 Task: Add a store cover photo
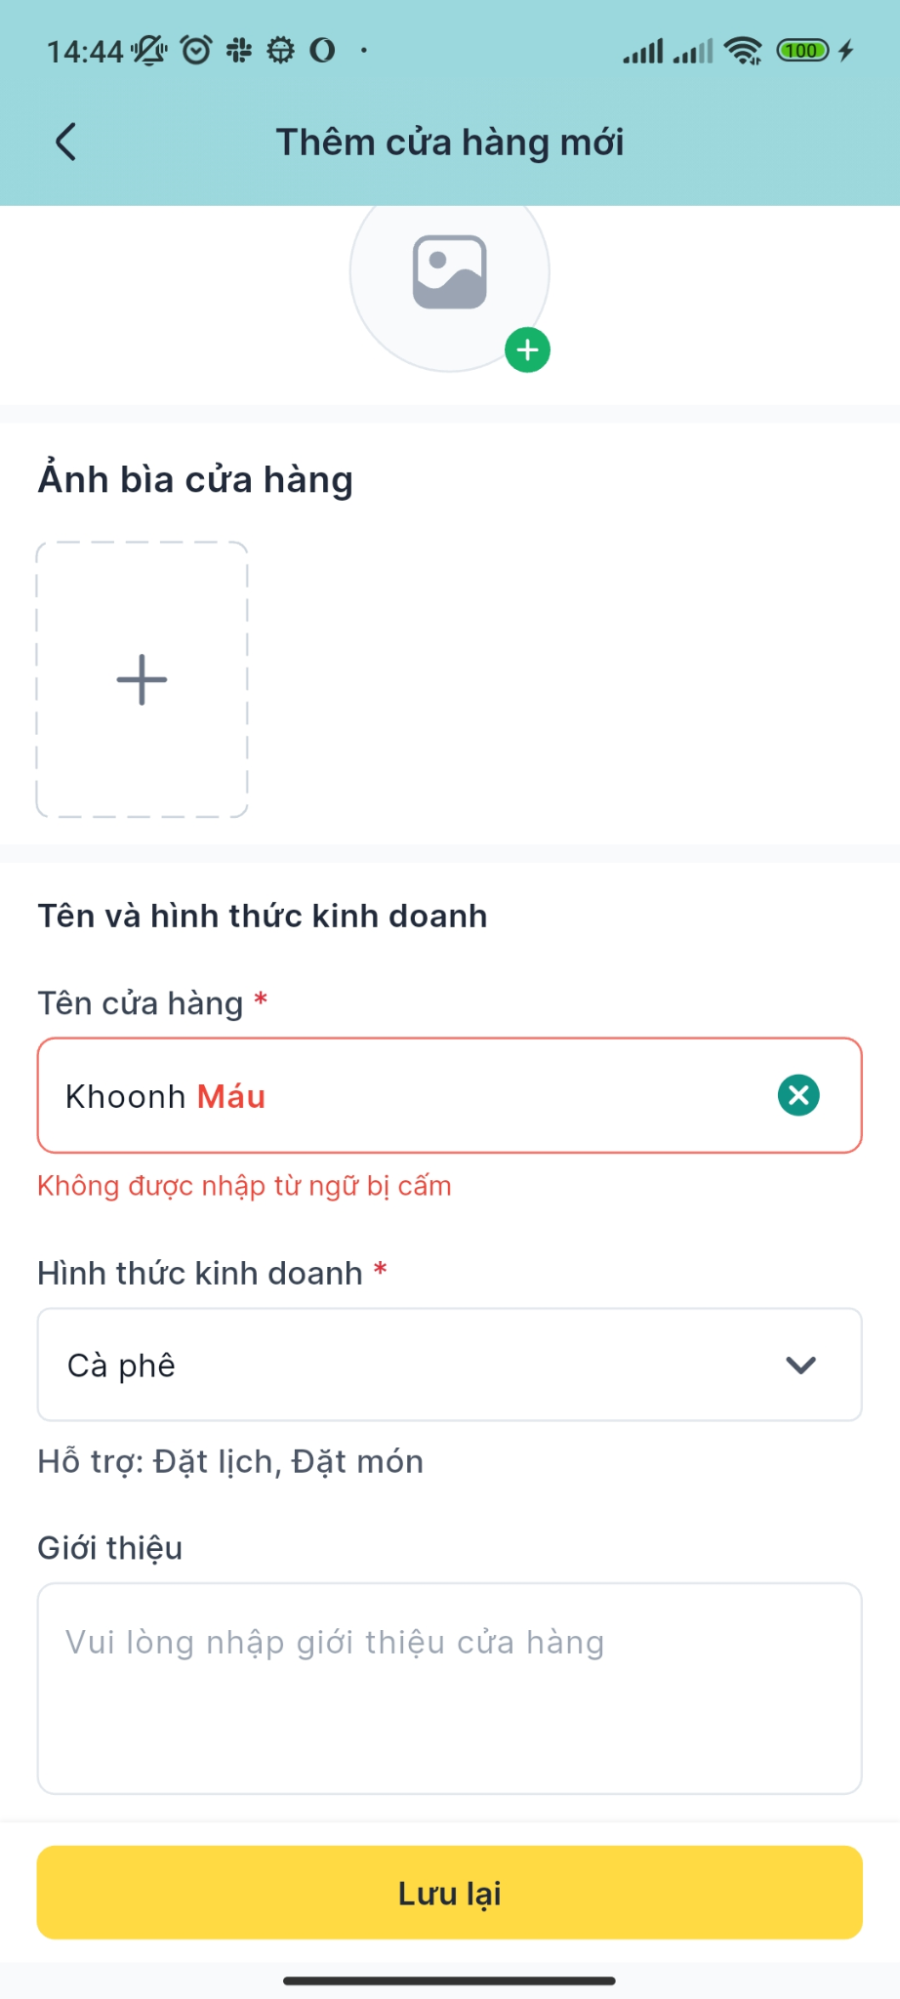(x=142, y=680)
